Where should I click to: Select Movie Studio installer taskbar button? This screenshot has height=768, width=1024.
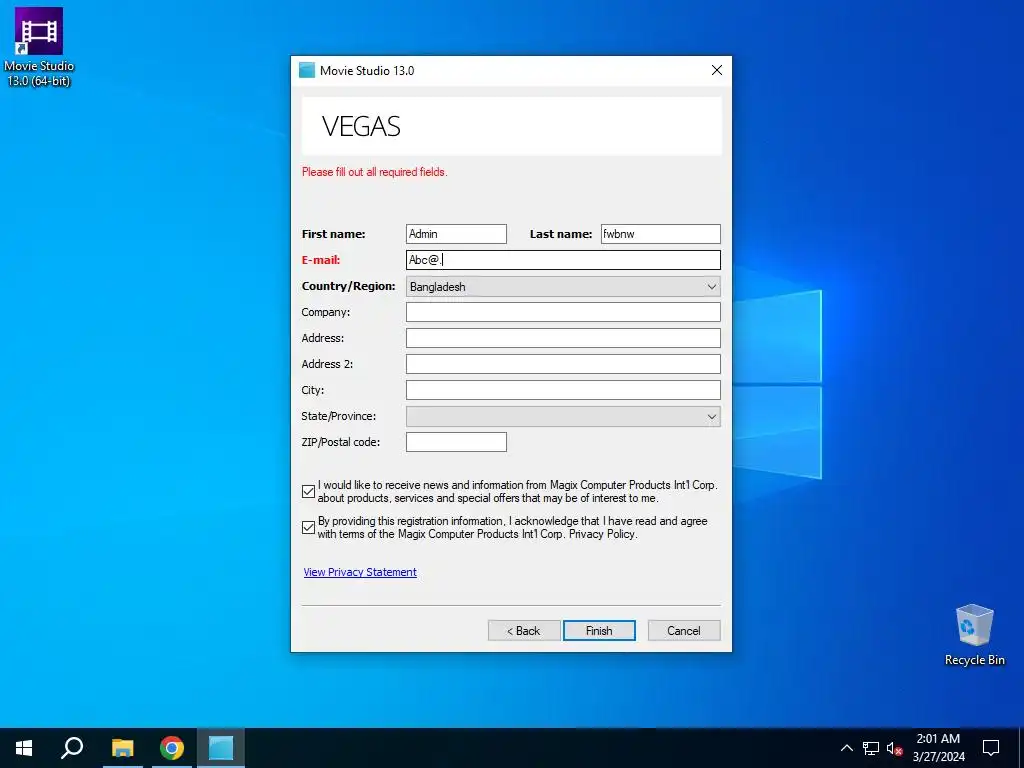tap(221, 748)
